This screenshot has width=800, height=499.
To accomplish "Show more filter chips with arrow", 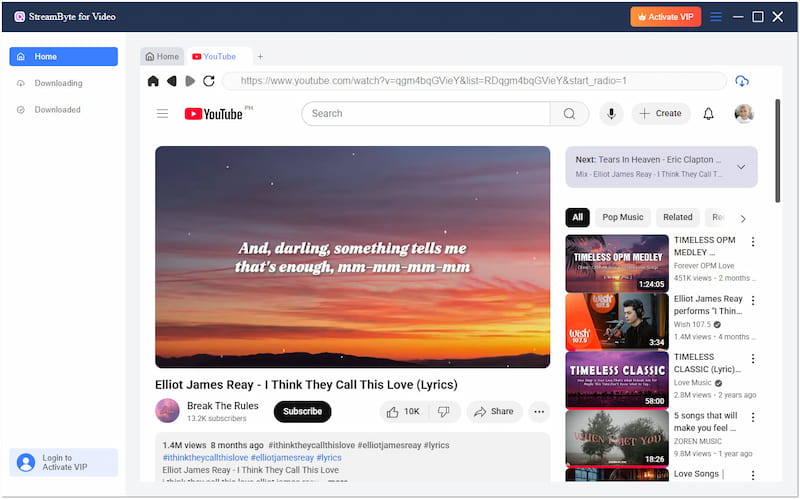I will [x=743, y=218].
